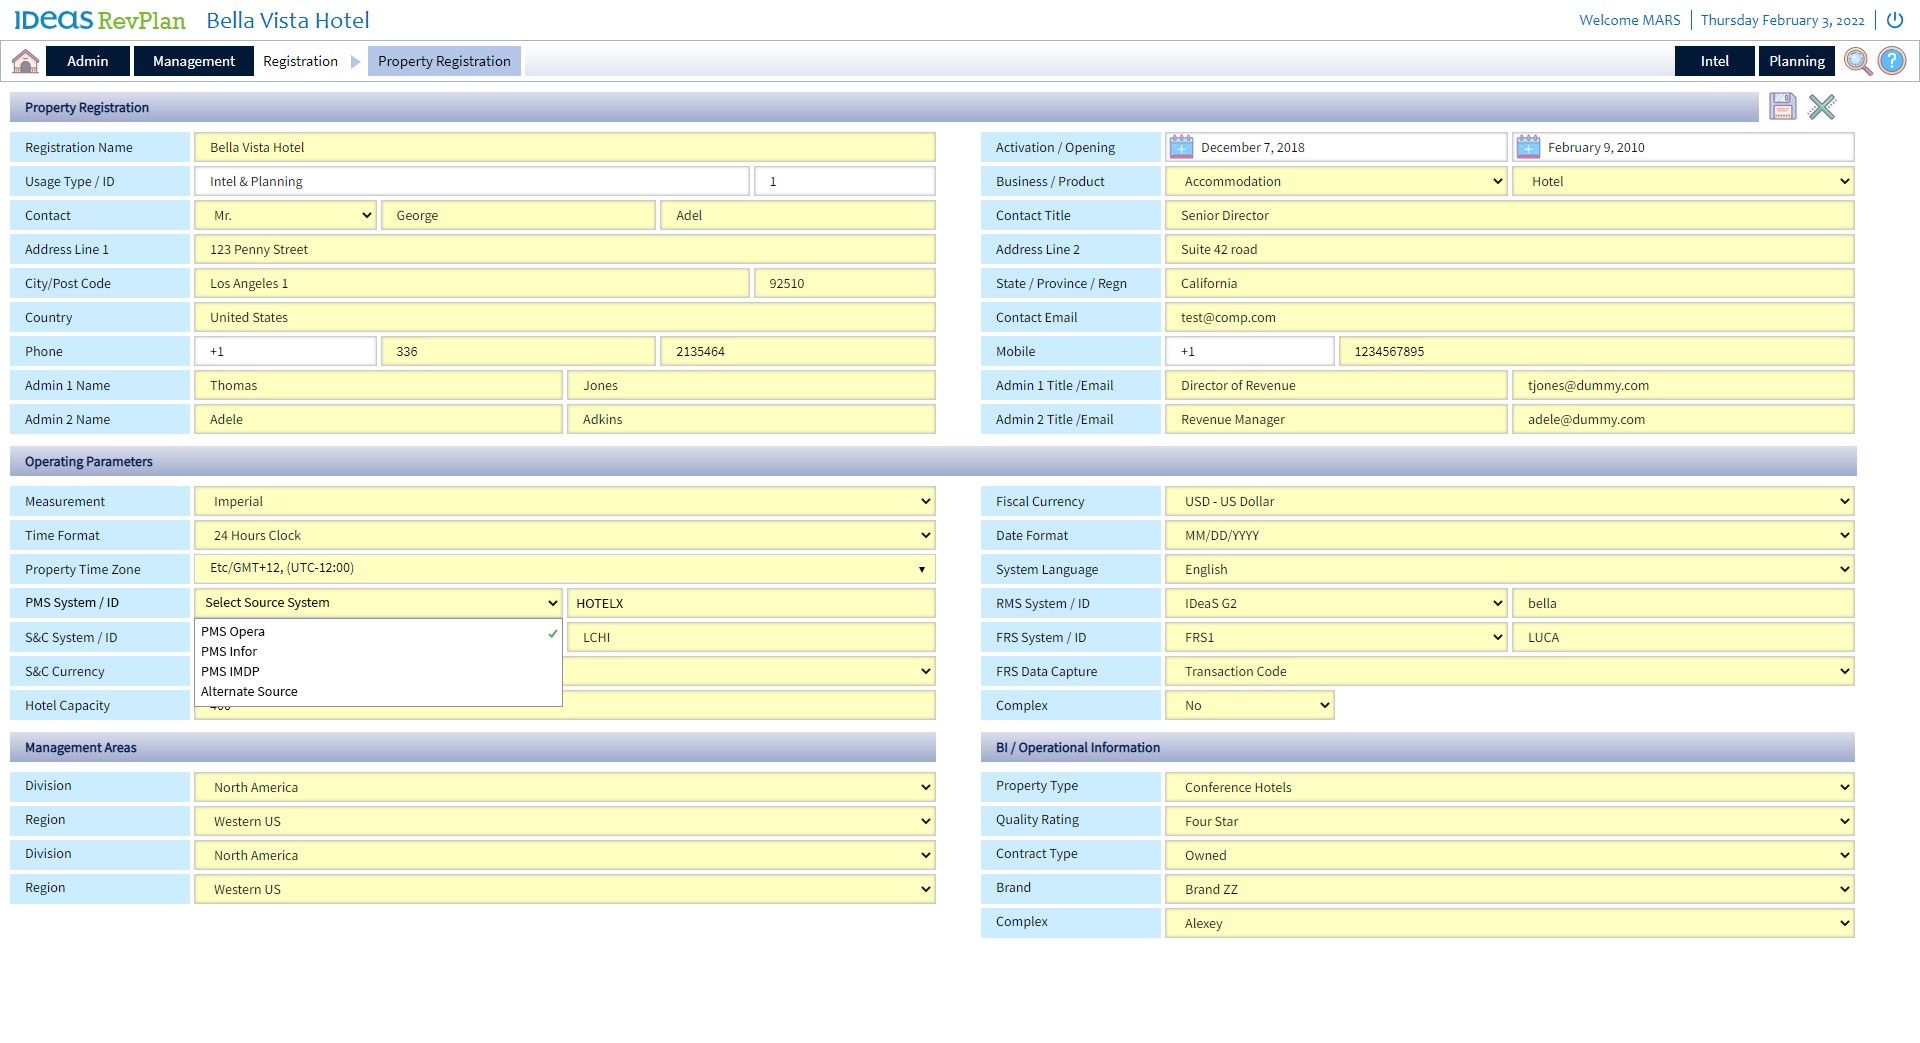Expand the Measurement dropdown
The width and height of the screenshot is (1920, 1043).
click(x=565, y=502)
